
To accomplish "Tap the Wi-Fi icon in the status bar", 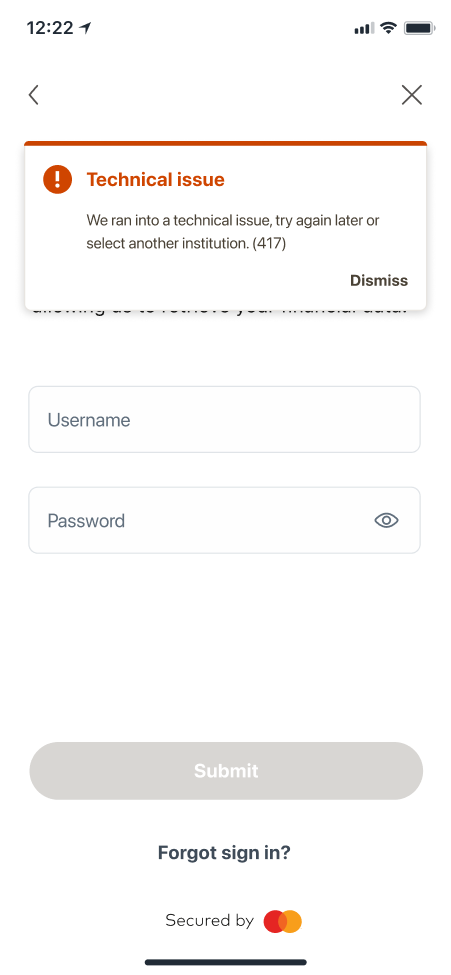I will click(389, 28).
